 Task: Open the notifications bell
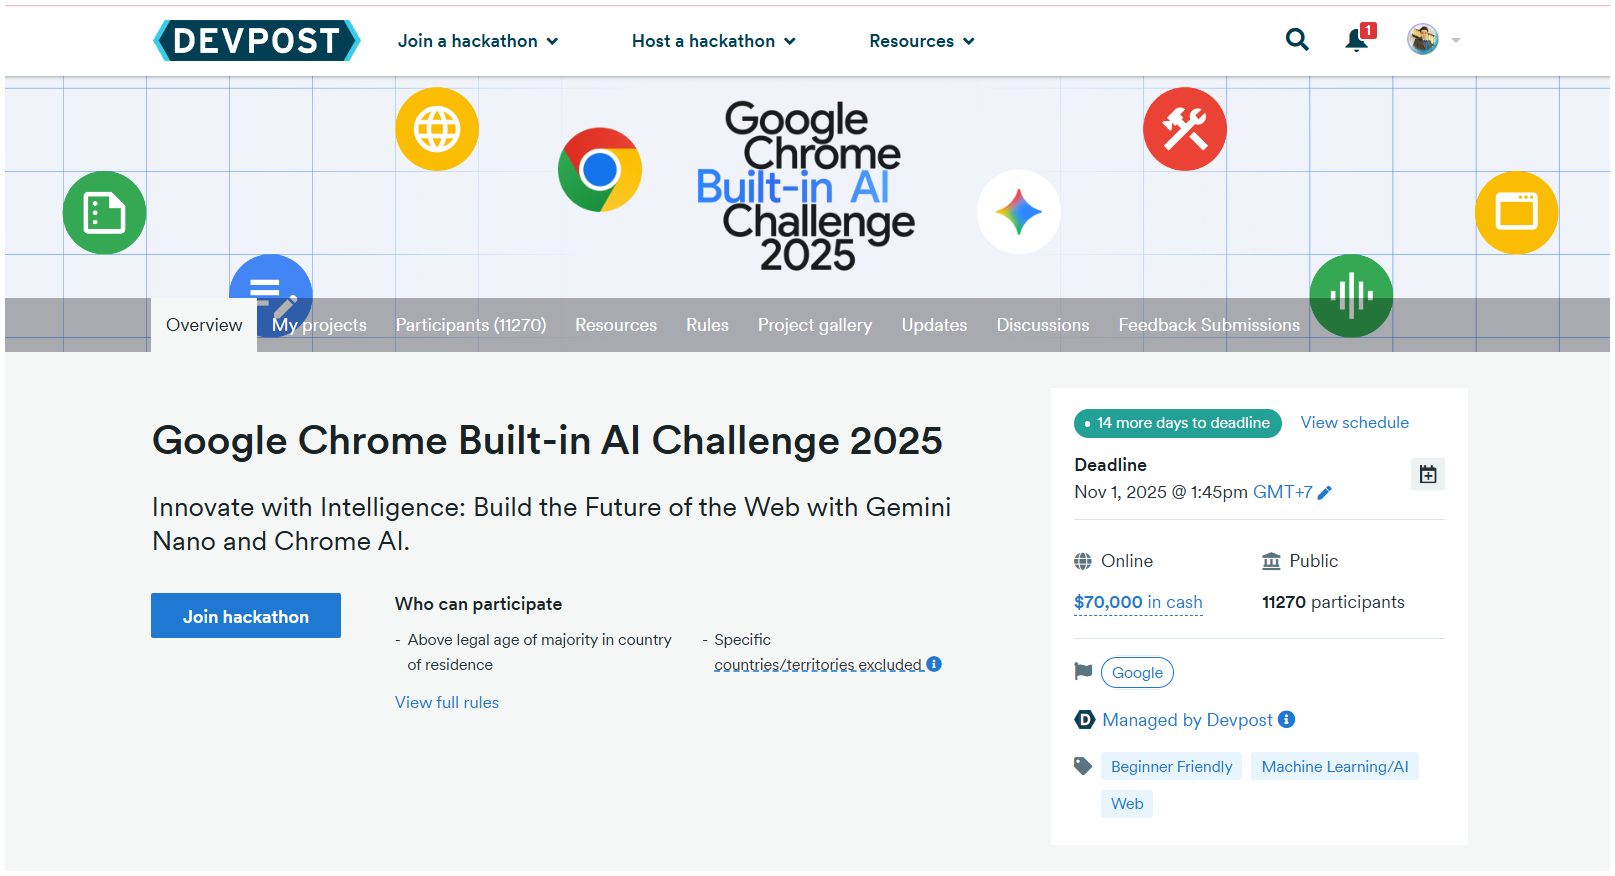(1356, 41)
